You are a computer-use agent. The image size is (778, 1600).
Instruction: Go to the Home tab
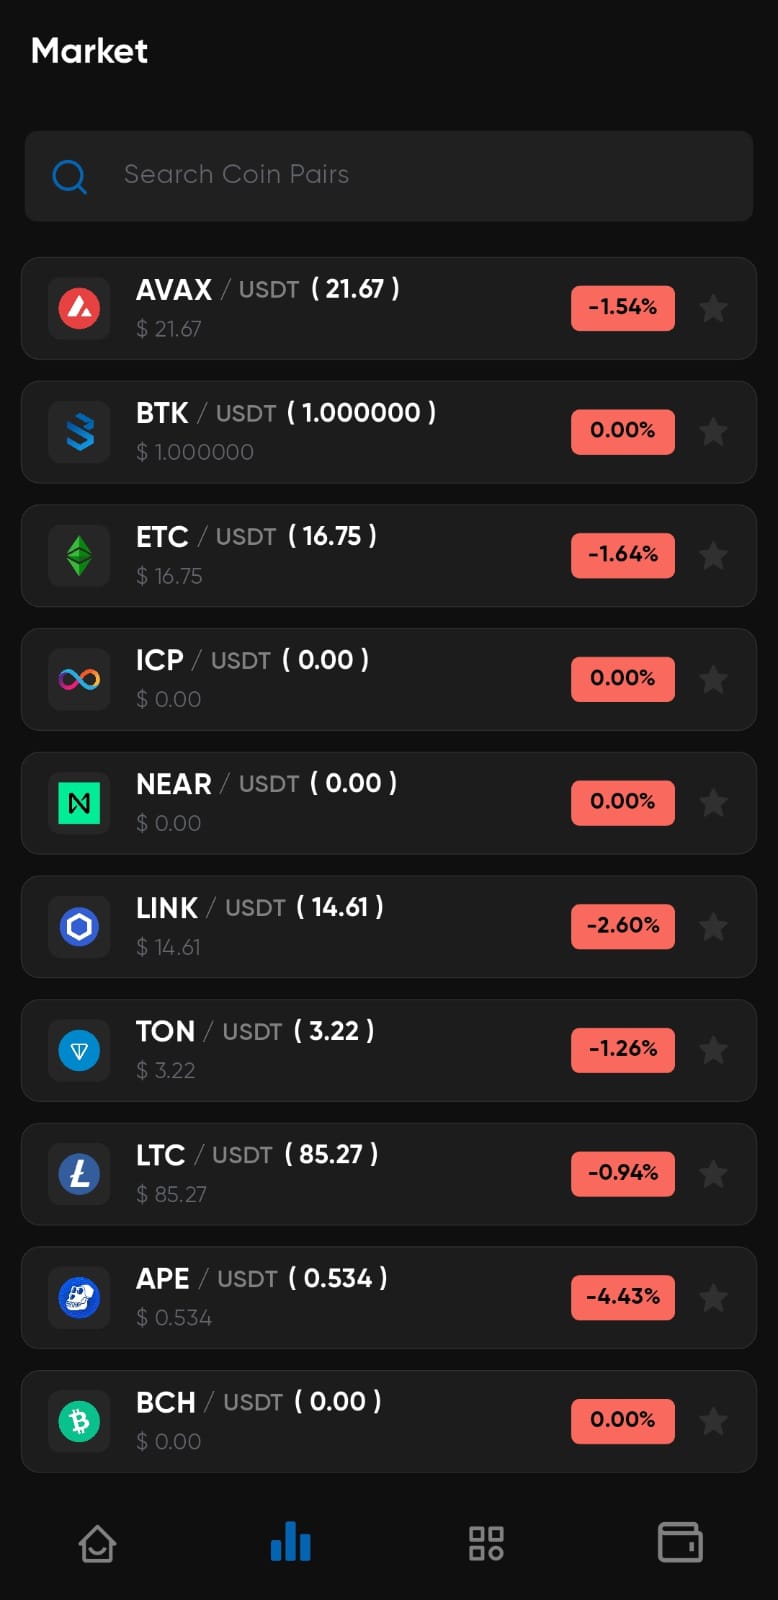click(x=97, y=1543)
